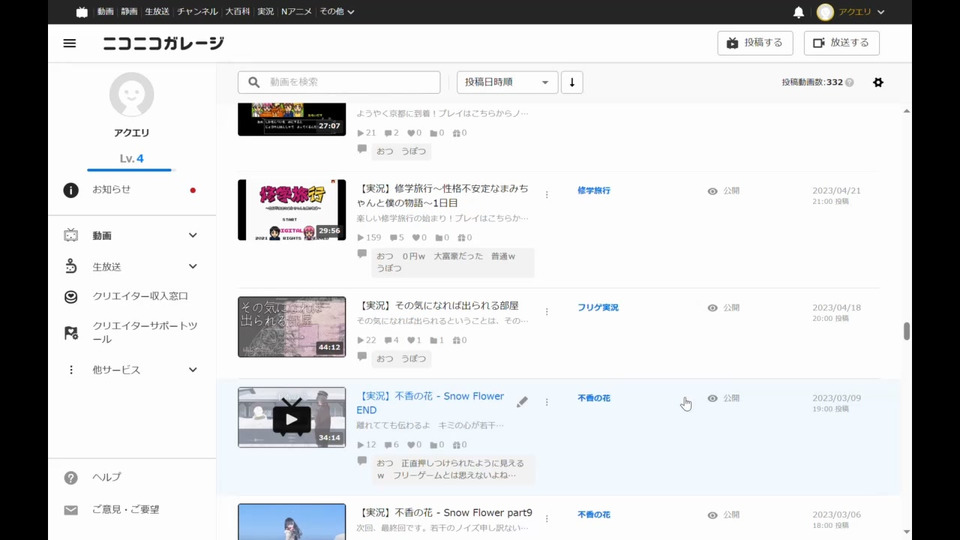Click help icon beside 投稿動画数

(850, 82)
